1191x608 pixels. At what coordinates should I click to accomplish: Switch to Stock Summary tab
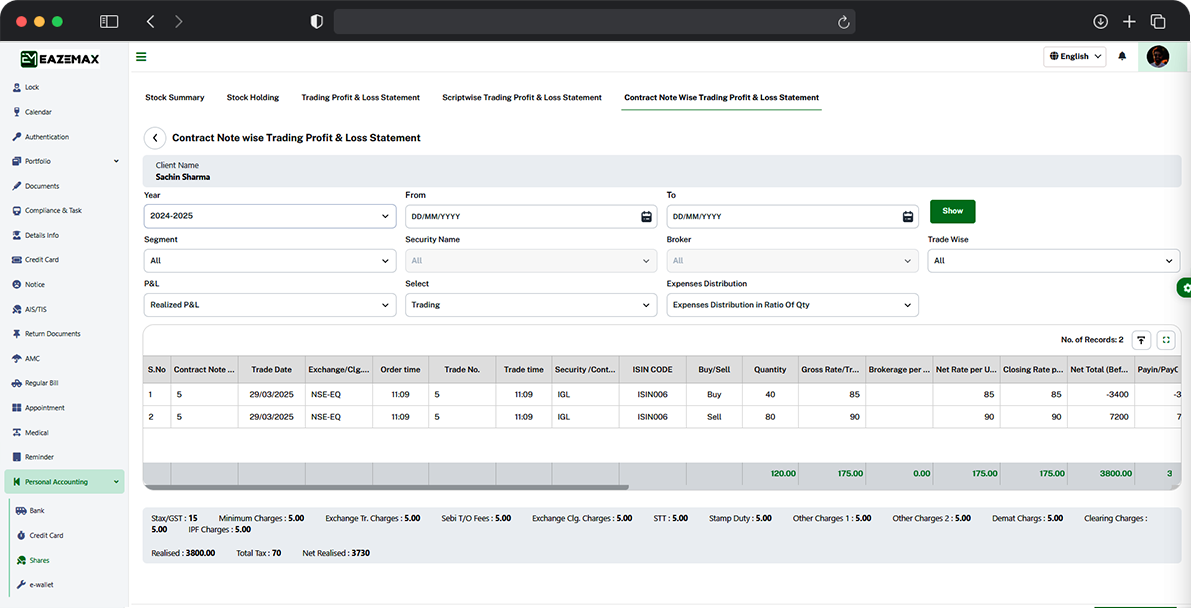[175, 97]
